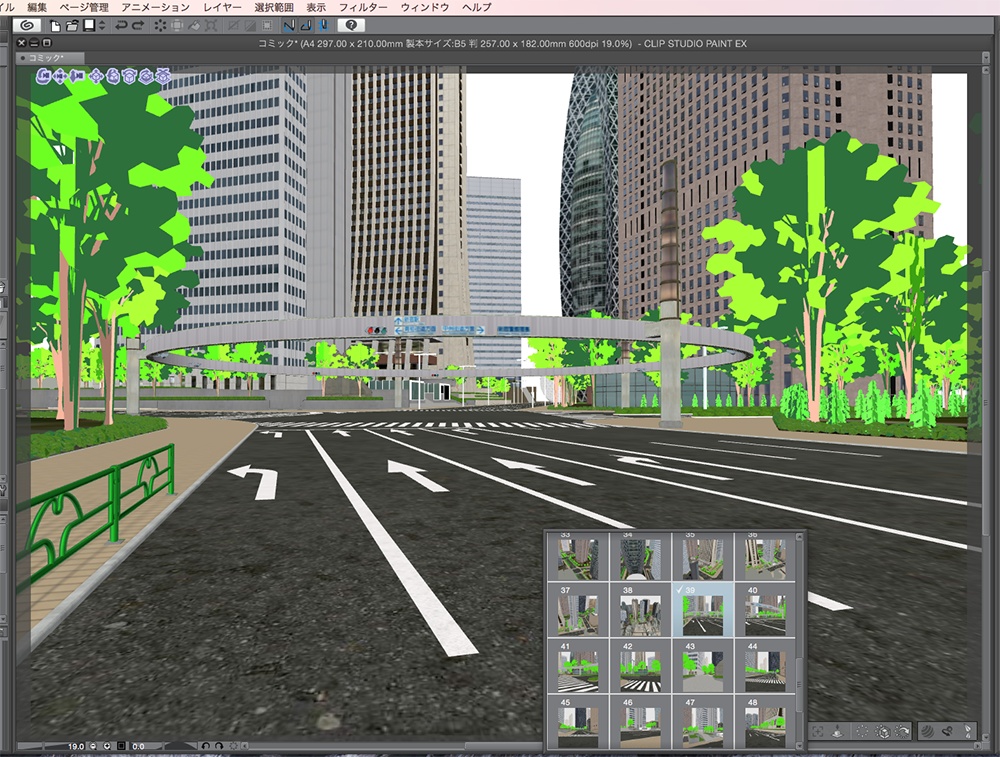1000x757 pixels.
Task: Click the zoom value stepper at bottom-left status bar
Action: (99, 746)
